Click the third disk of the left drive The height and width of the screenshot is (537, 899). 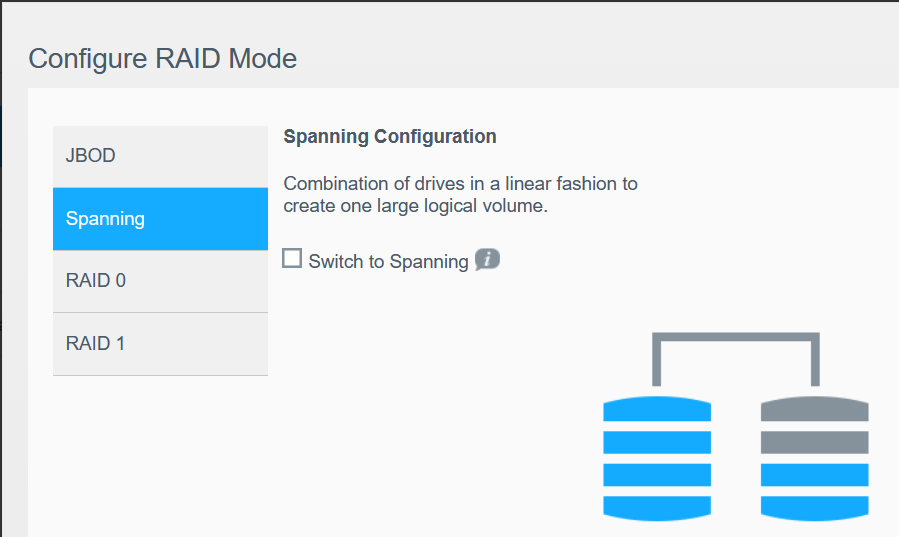(657, 474)
